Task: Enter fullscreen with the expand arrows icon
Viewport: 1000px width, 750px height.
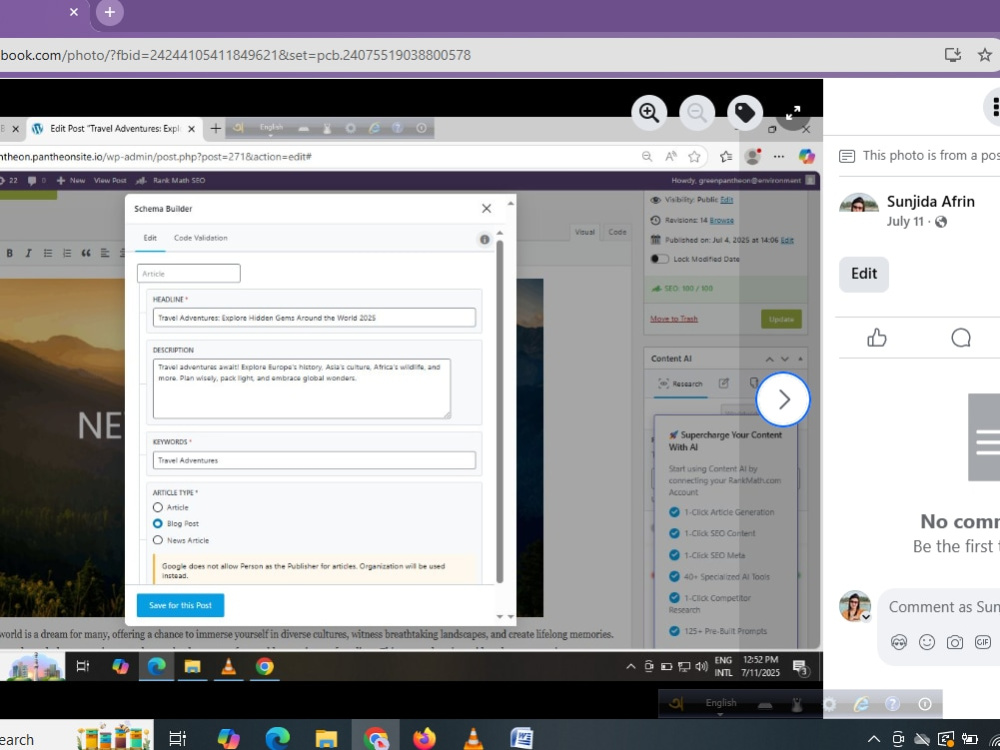Action: coord(793,113)
